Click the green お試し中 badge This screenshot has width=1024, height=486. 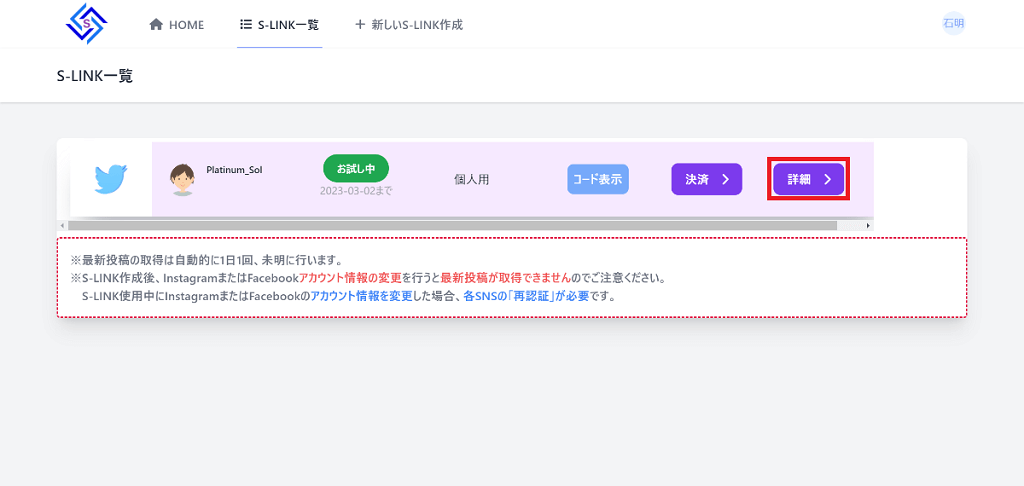coord(355,167)
